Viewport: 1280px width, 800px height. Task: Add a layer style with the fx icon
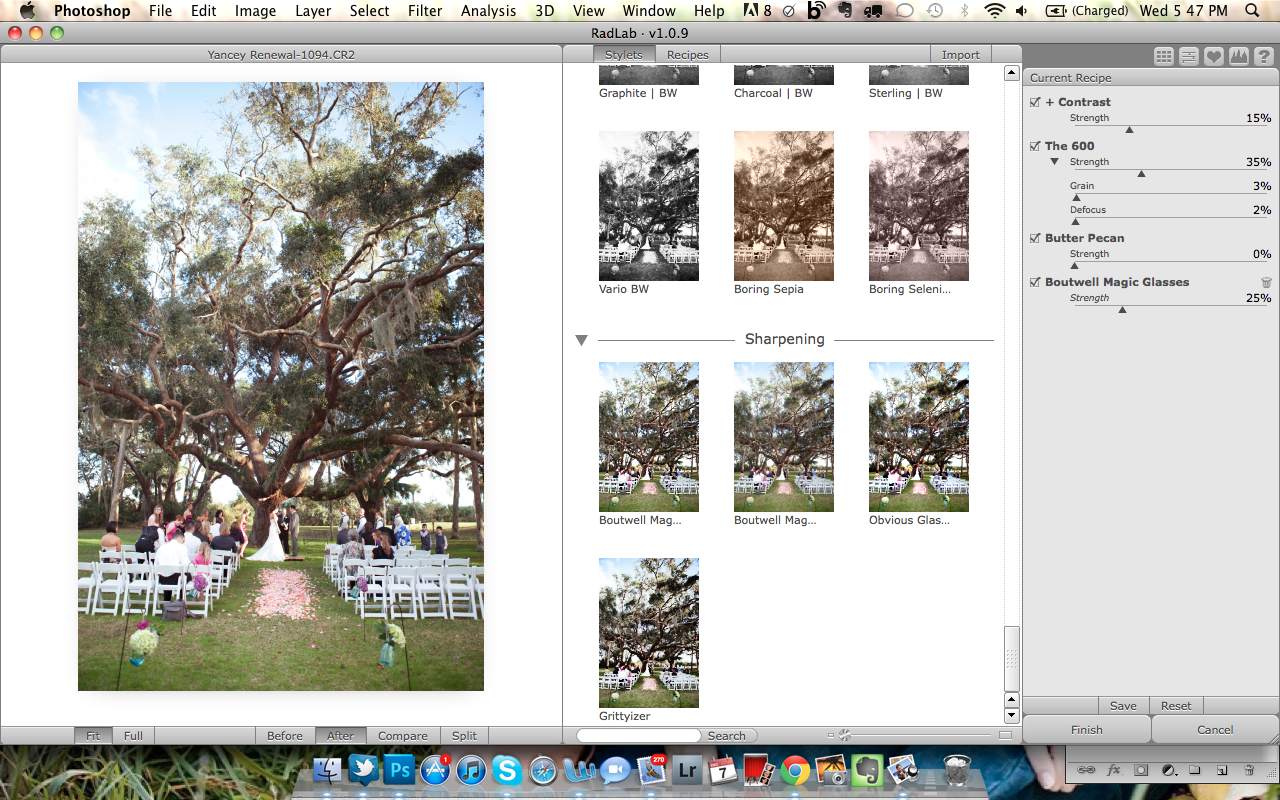click(1114, 770)
